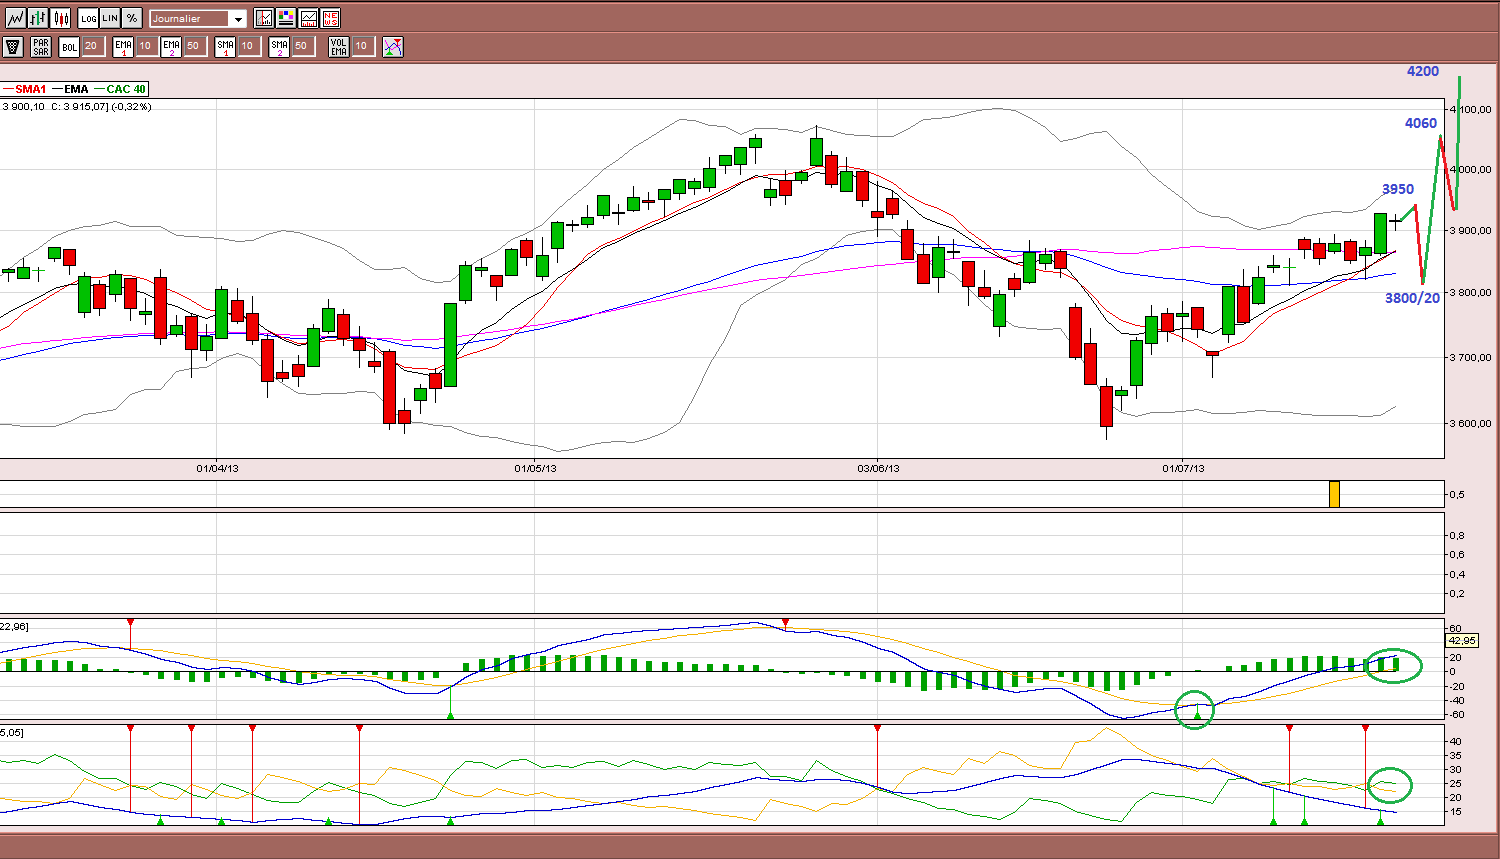Click the 01/05/13 date label
Viewport: 1500px width, 859px height.
tap(536, 468)
